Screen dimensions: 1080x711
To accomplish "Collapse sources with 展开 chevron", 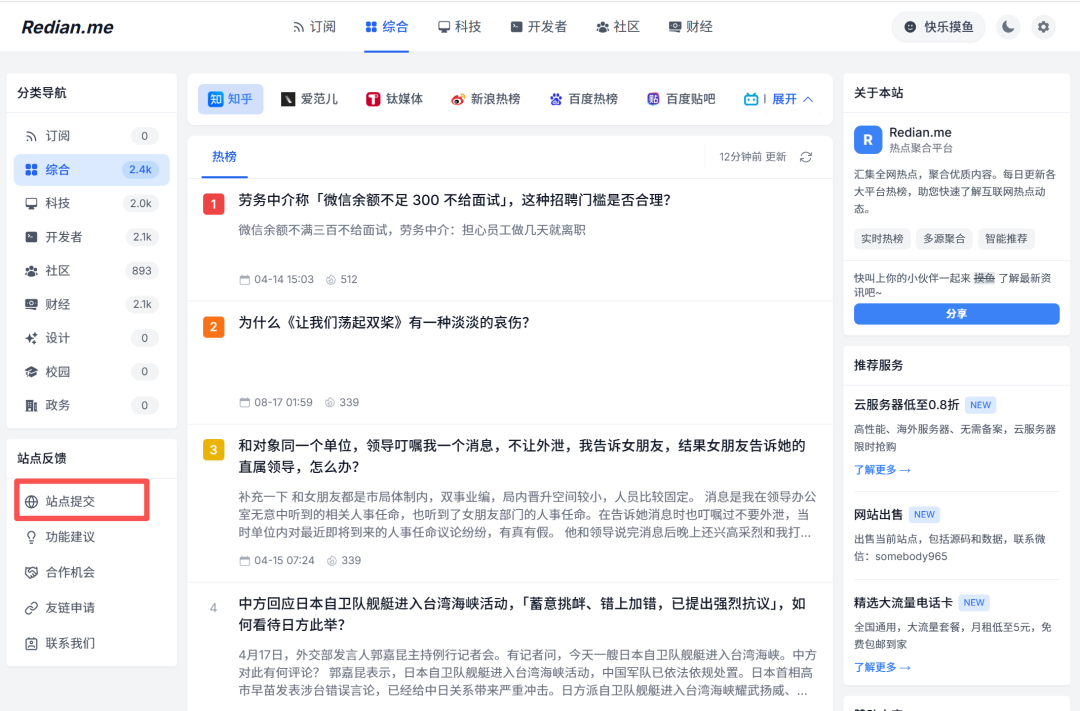I will pos(793,99).
